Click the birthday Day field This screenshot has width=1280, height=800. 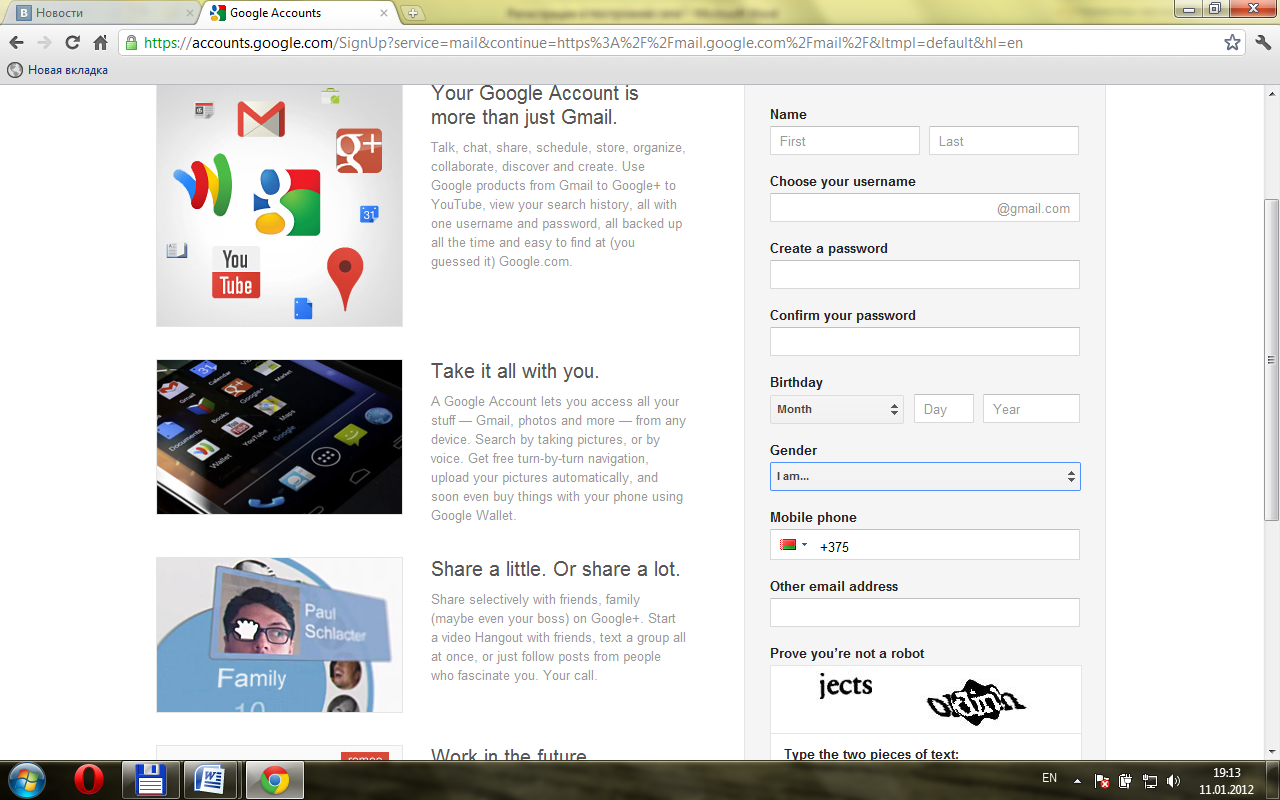944,409
